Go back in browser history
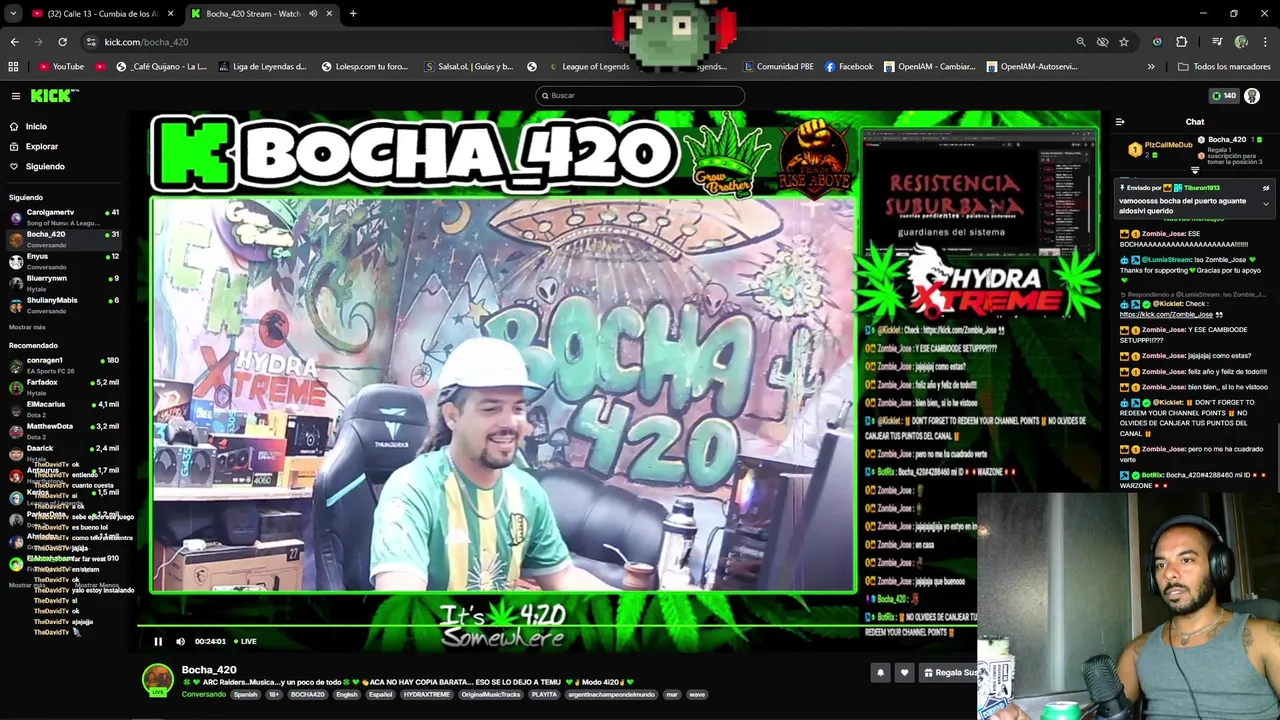This screenshot has height=720, width=1280. (14, 42)
